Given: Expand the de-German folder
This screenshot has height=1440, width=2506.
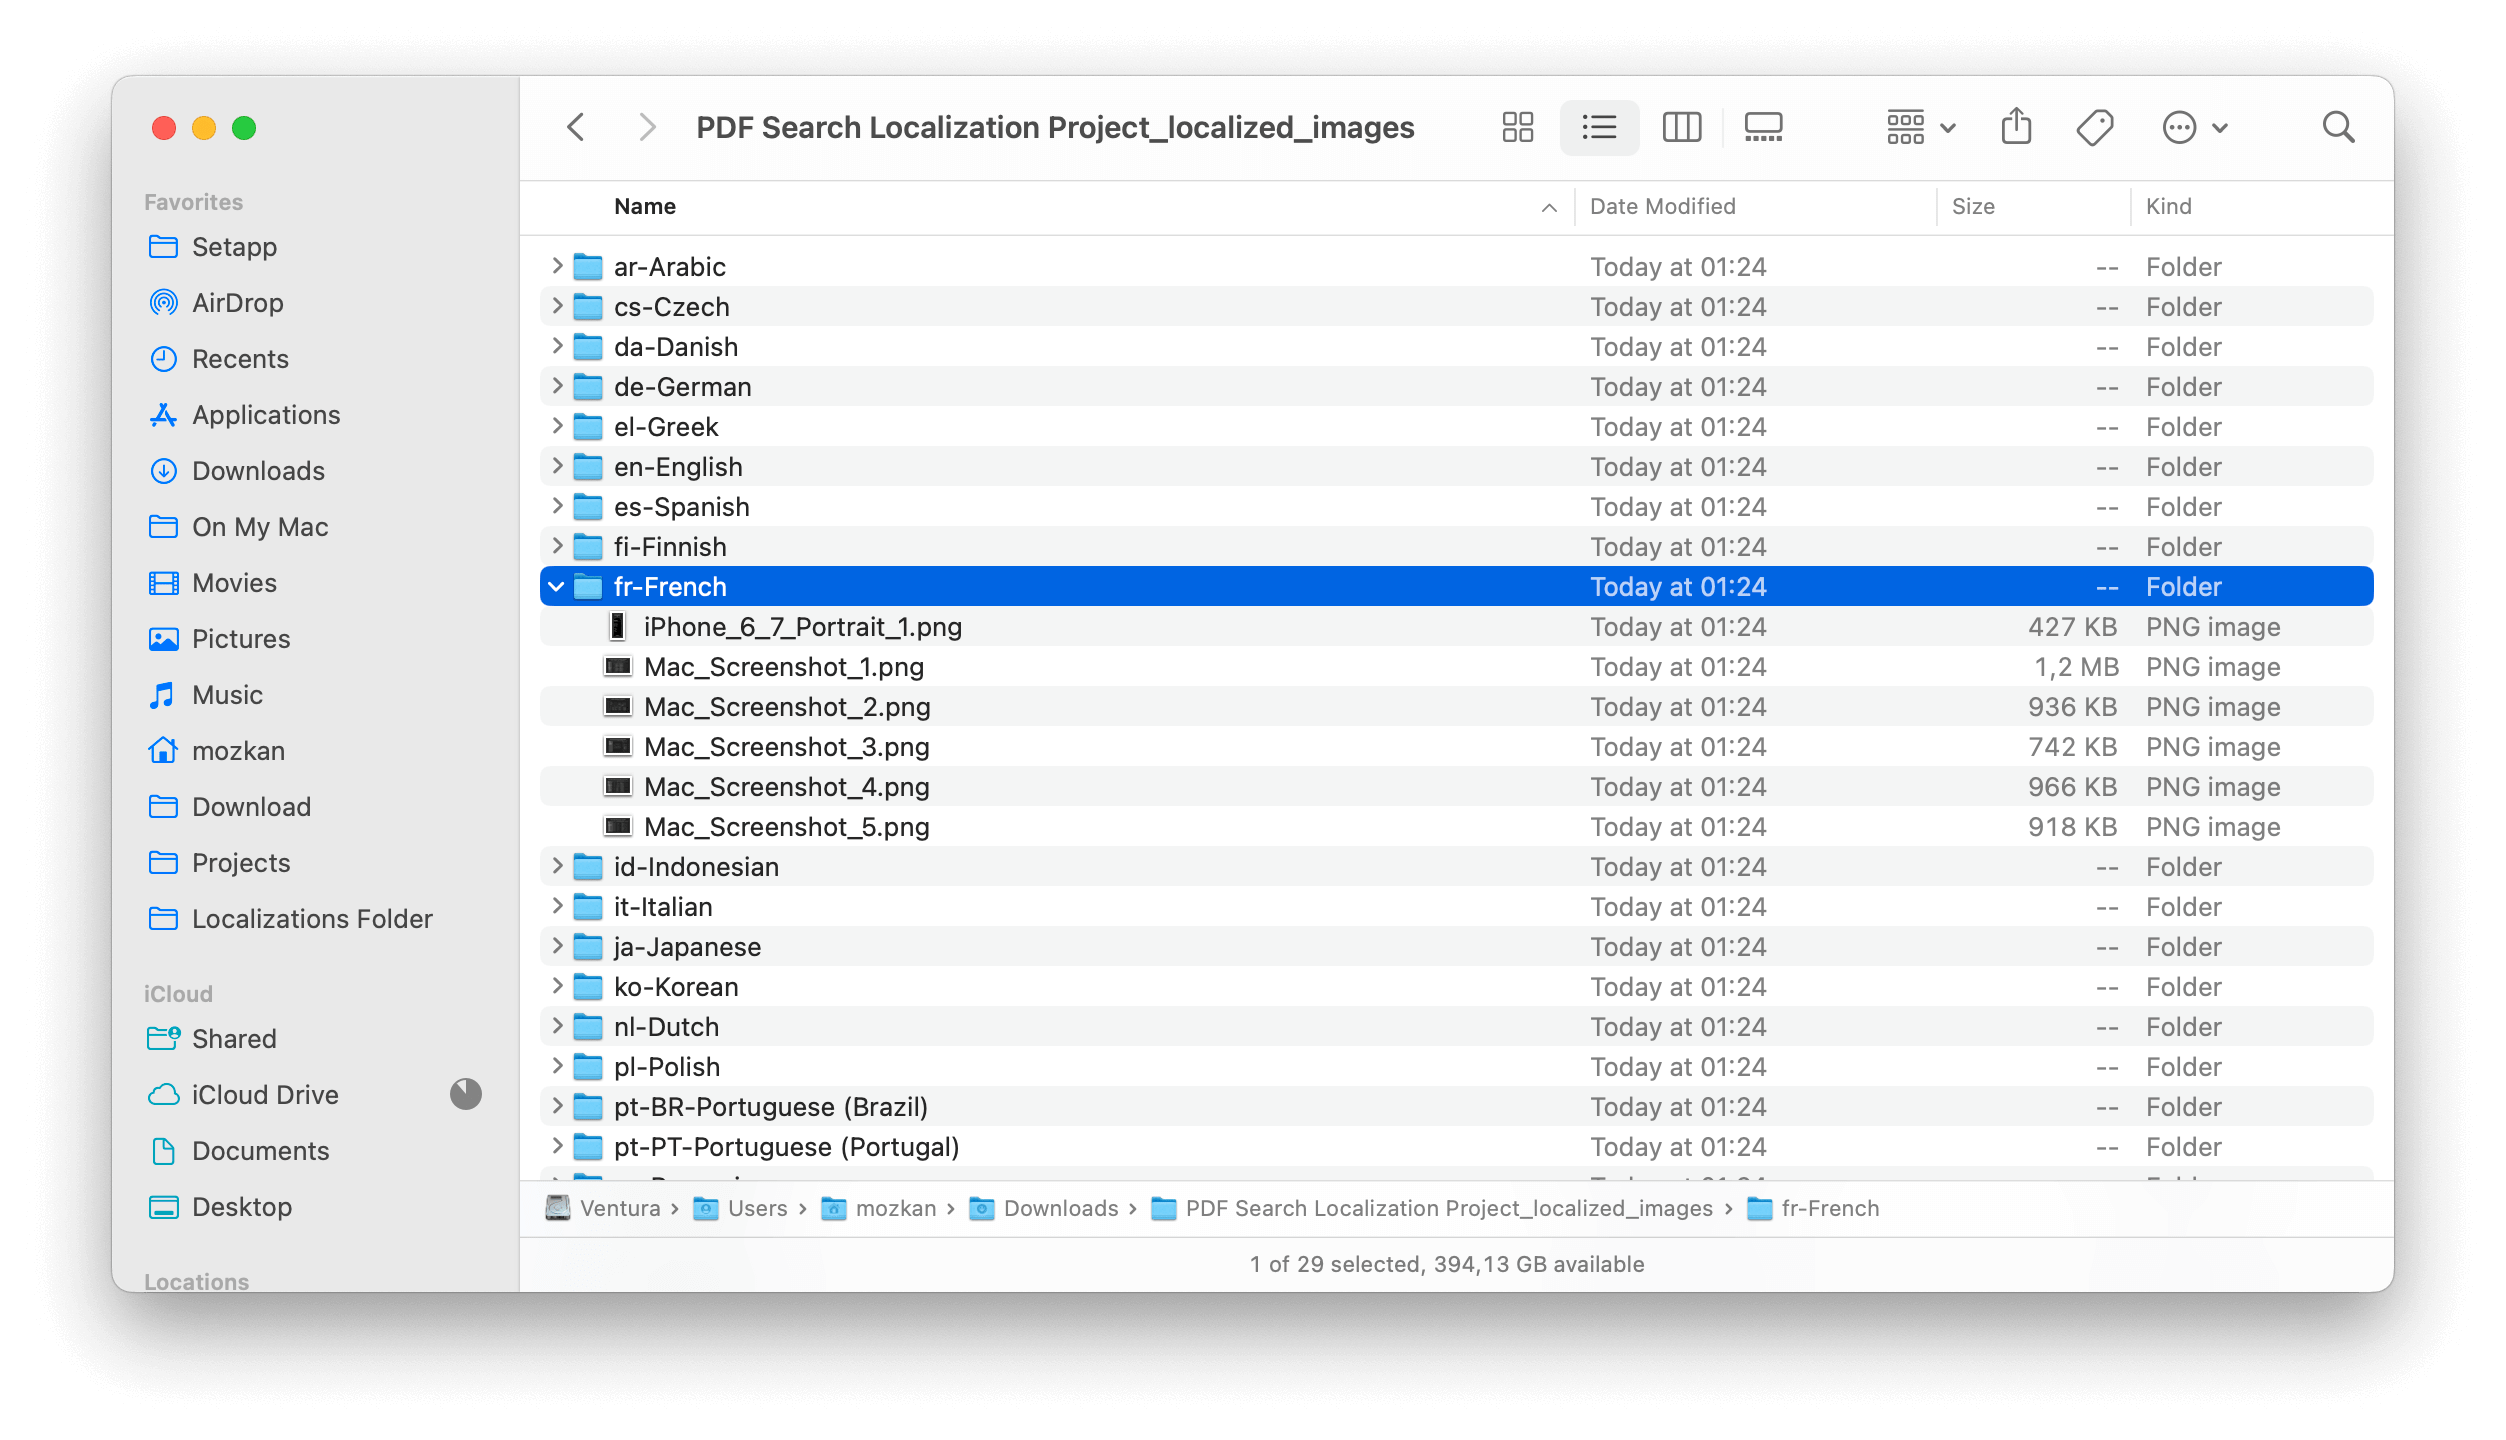Looking at the screenshot, I should 557,386.
